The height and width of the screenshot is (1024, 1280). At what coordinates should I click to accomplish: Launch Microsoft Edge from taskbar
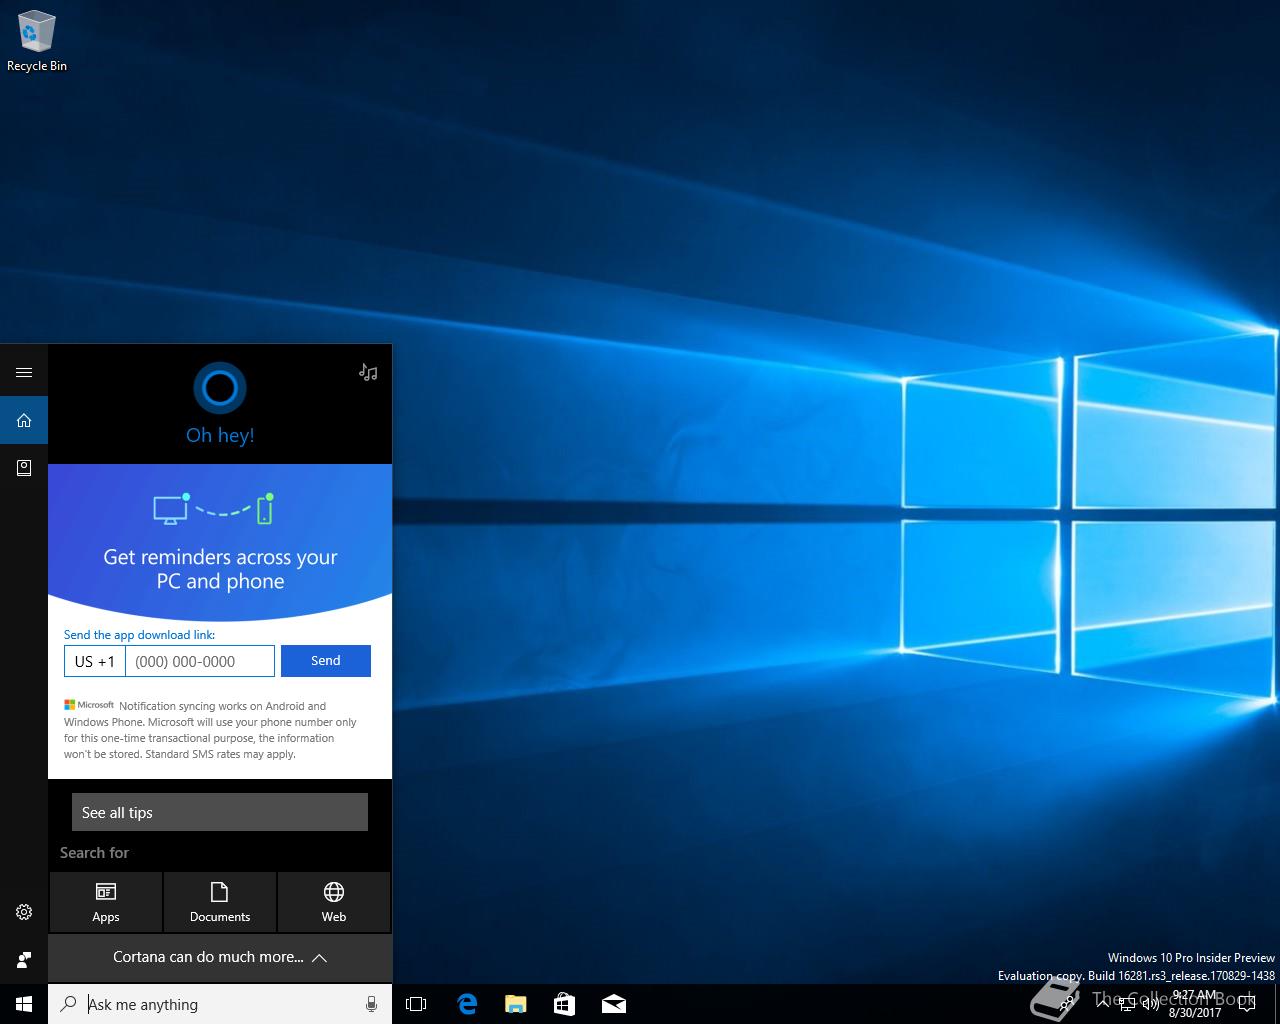coord(467,1004)
